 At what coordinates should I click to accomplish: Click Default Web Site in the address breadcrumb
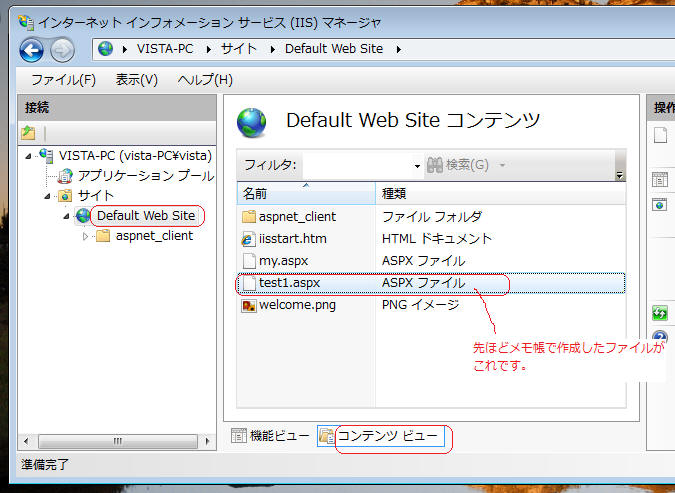[334, 49]
